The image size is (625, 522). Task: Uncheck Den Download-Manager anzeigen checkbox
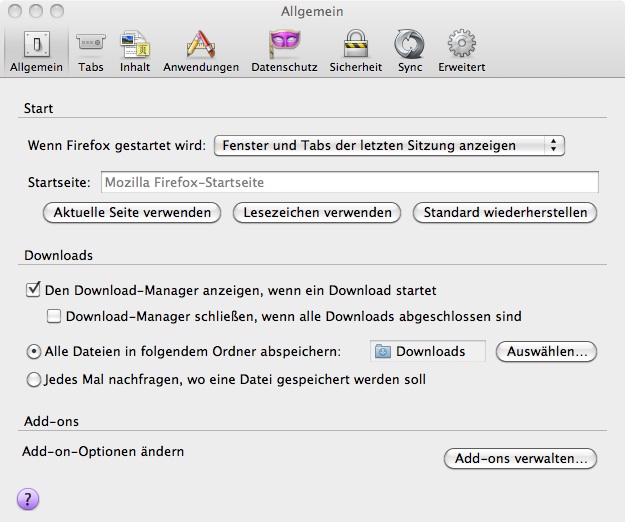(33, 290)
